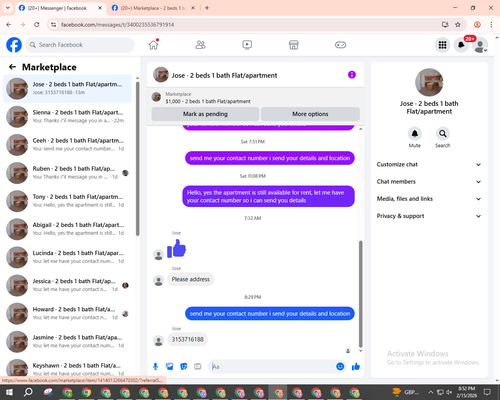The image size is (500, 400).
Task: Open the Marketplace storefront icon
Action: click(294, 45)
